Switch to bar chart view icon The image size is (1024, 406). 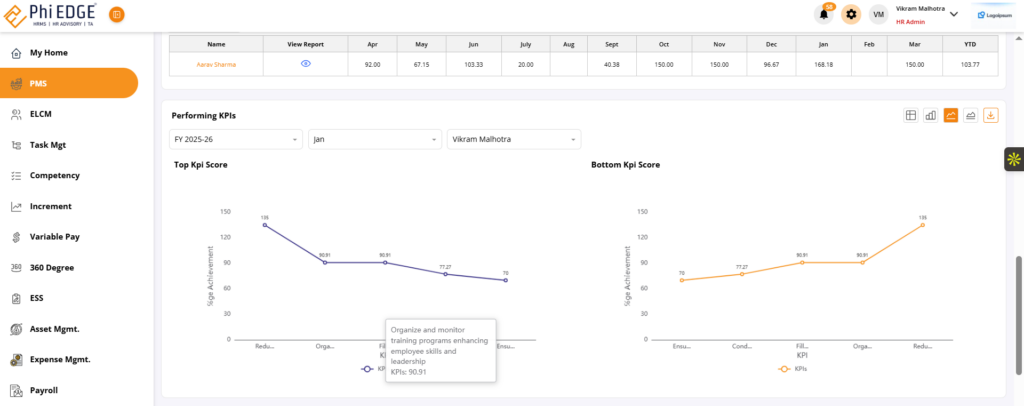pyautogui.click(x=931, y=115)
